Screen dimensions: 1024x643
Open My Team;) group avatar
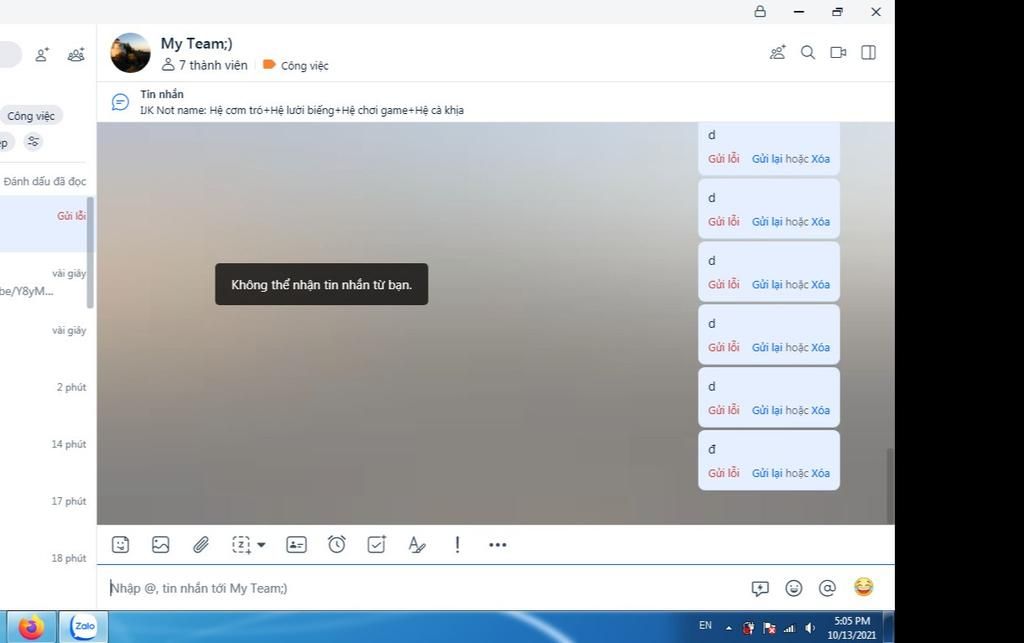pos(130,53)
